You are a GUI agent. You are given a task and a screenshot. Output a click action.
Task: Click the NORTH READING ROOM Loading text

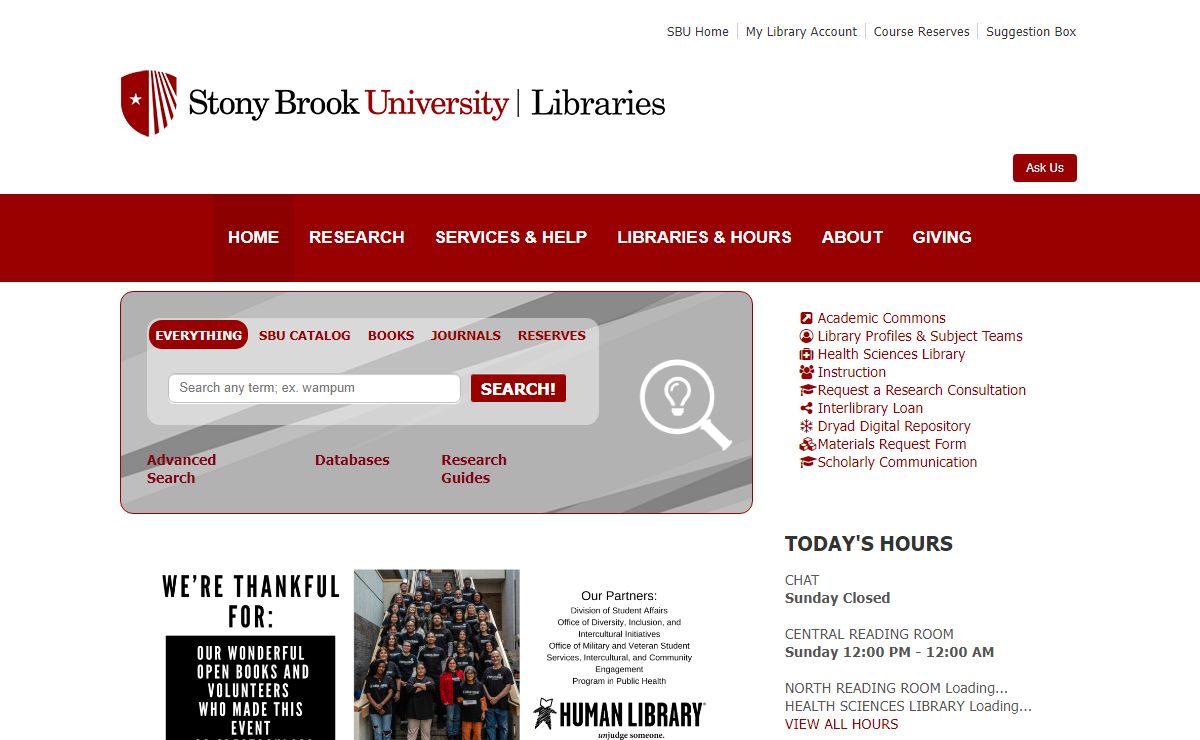pyautogui.click(x=896, y=688)
